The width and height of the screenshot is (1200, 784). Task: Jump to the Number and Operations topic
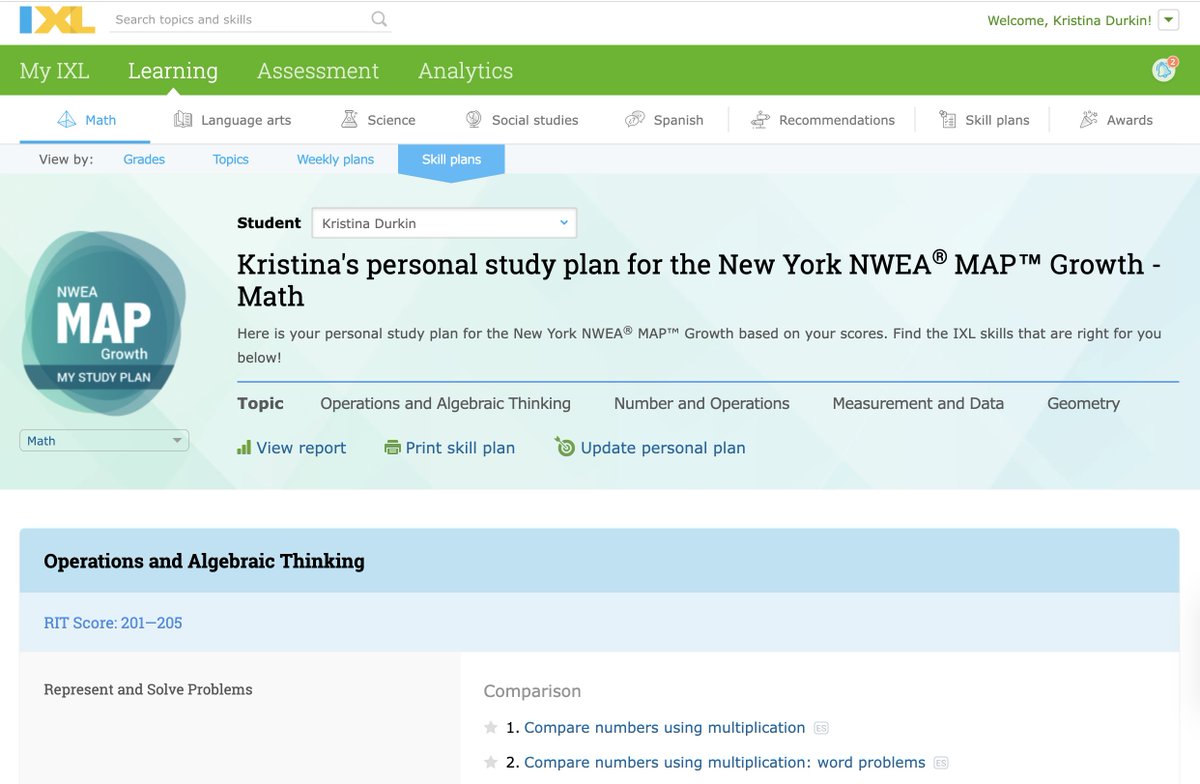pos(701,403)
